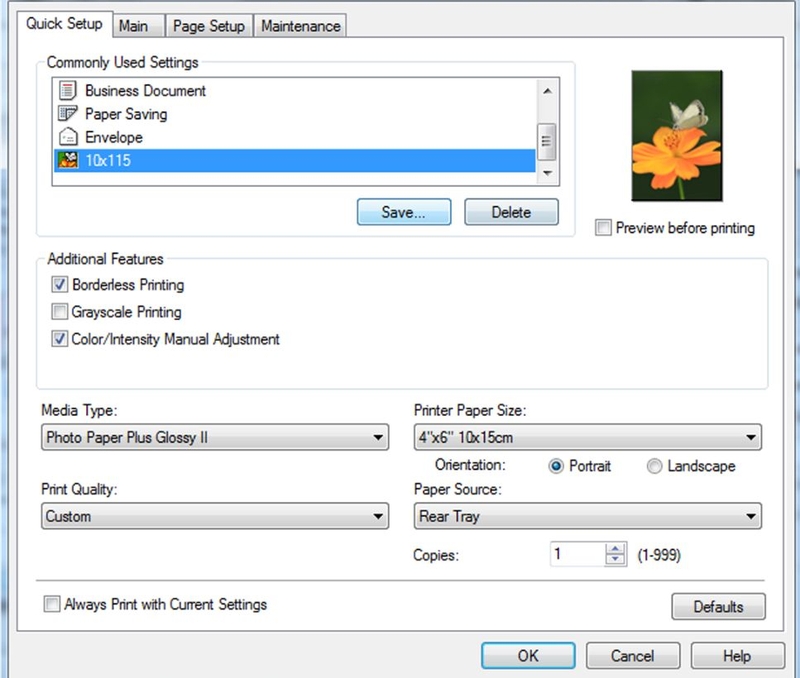The width and height of the screenshot is (800, 678).
Task: Click the flower print preview thumbnail
Action: [677, 136]
